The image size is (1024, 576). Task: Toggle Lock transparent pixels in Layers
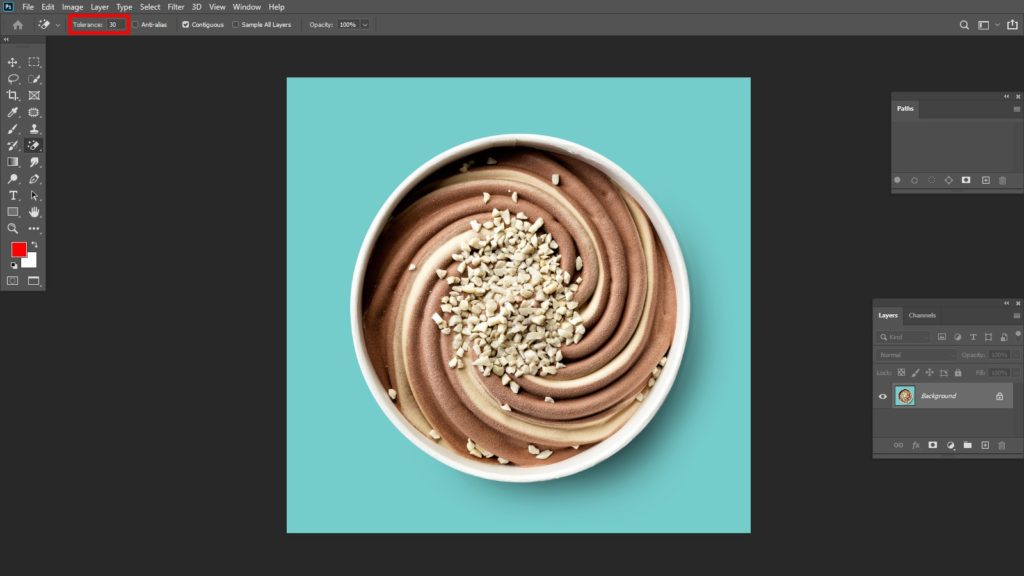point(901,372)
